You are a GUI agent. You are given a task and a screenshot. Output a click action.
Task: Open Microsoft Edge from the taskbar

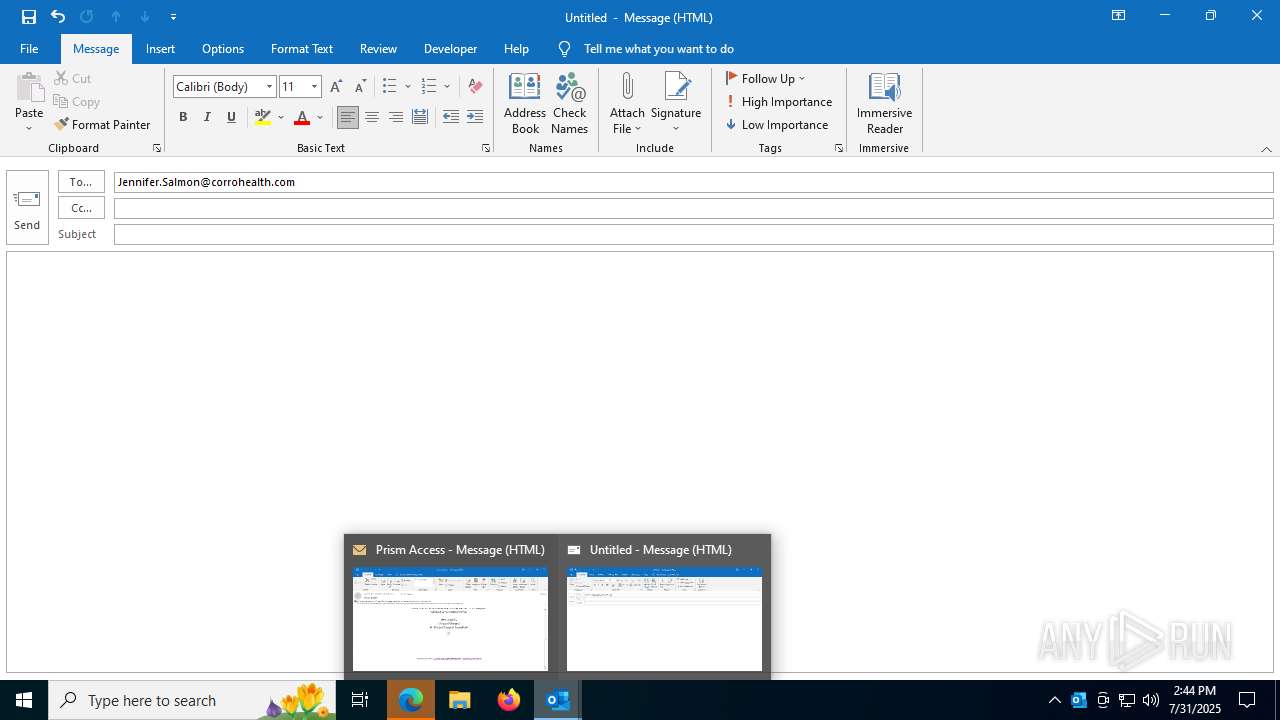411,700
